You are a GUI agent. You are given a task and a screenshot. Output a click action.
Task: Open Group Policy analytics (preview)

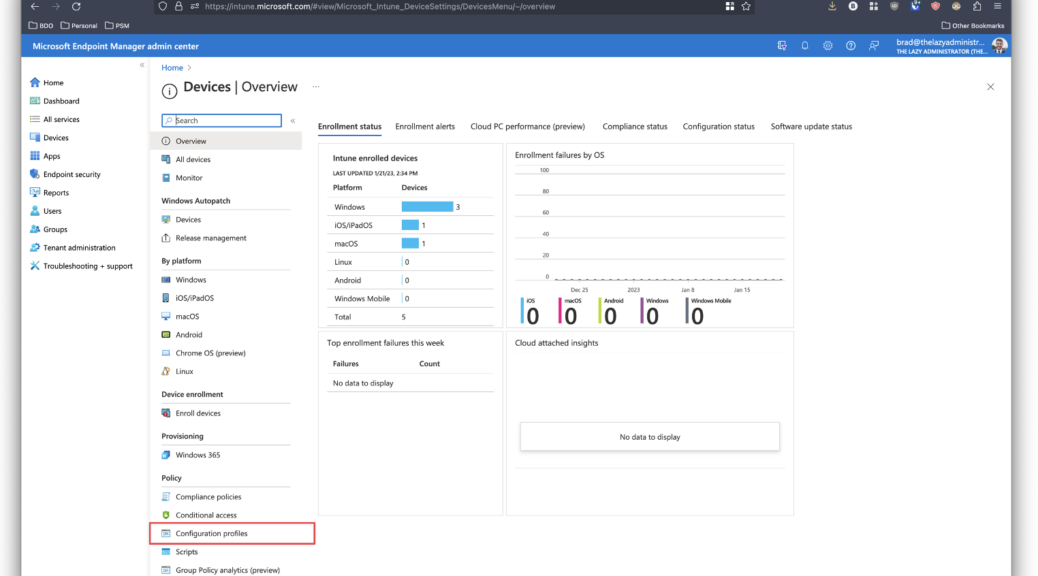220,570
